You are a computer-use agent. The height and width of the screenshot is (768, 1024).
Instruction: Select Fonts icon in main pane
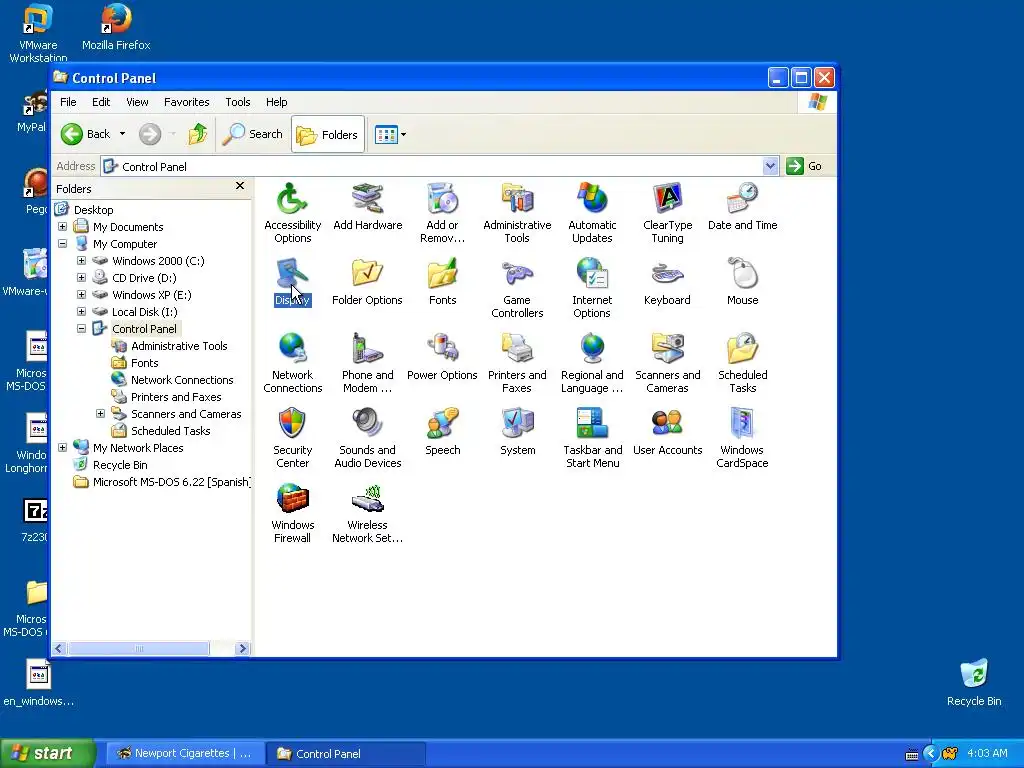[x=442, y=281]
